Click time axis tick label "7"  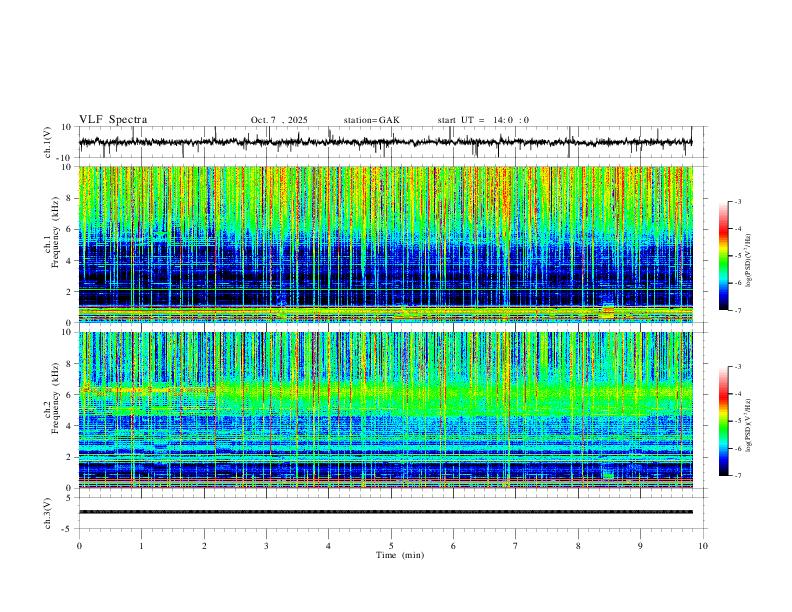516,546
